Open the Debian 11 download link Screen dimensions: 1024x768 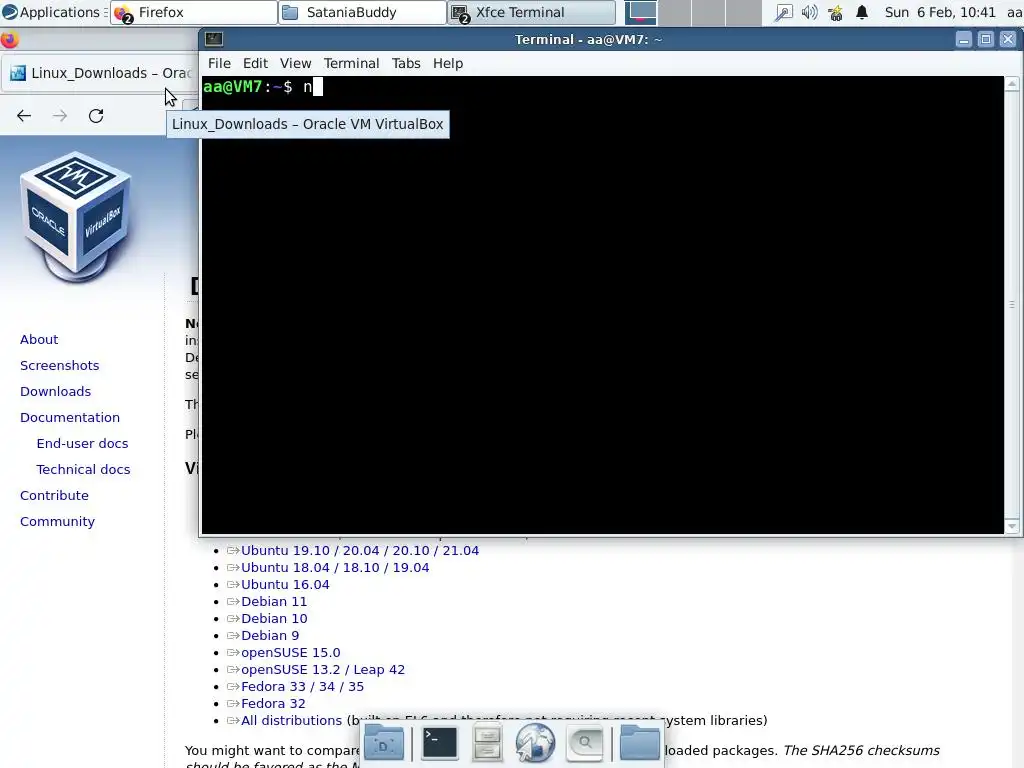[x=274, y=601]
